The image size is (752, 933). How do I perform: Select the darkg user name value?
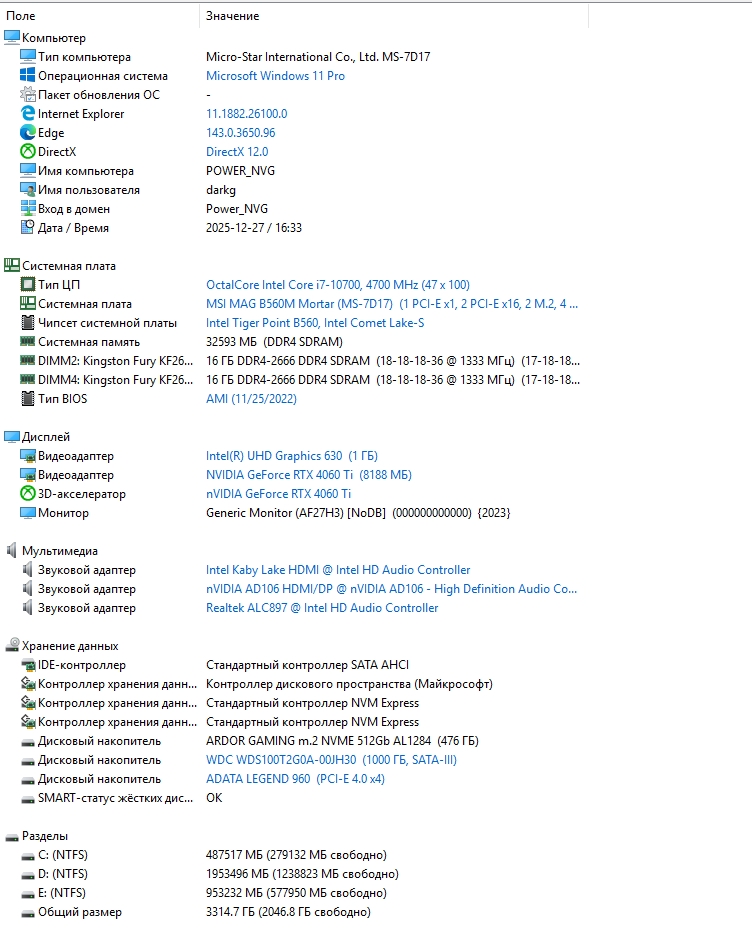point(221,190)
